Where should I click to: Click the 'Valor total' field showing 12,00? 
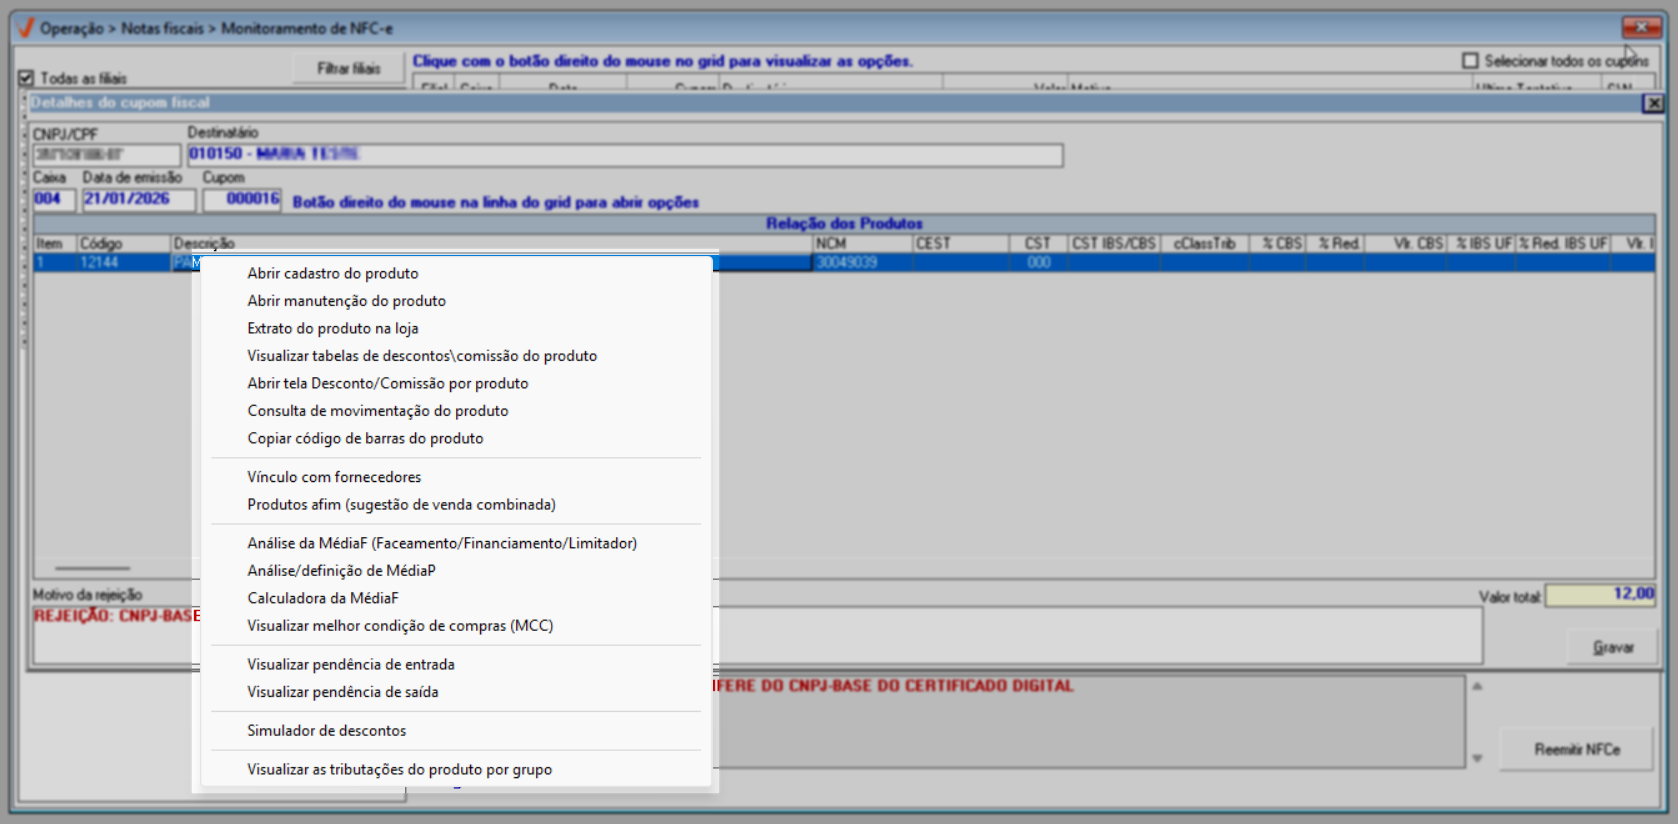pos(1601,595)
